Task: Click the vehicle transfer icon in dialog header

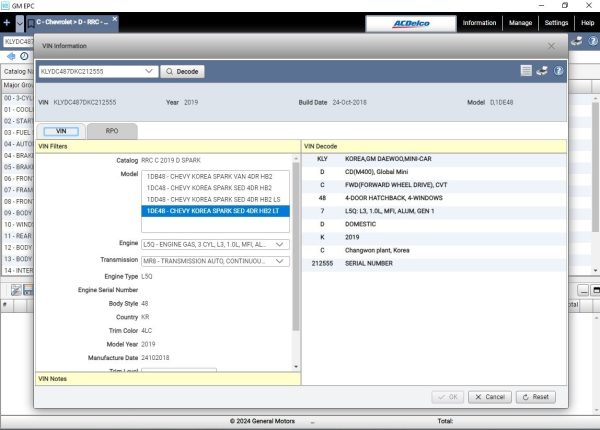Action: 542,72
